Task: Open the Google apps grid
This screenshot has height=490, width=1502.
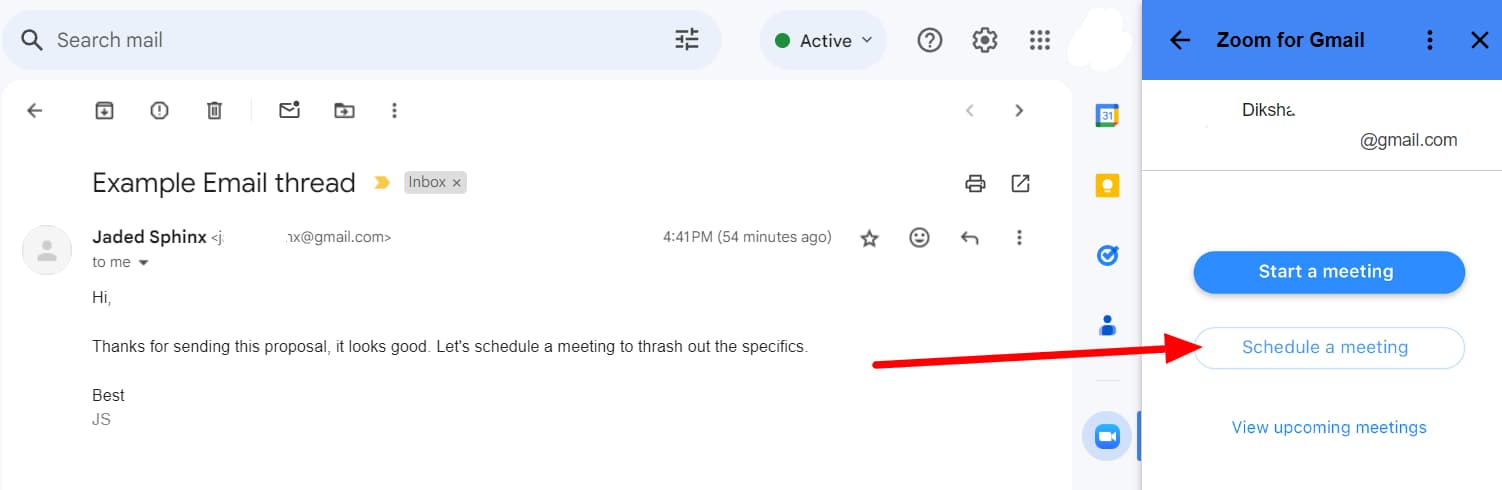Action: point(1040,40)
